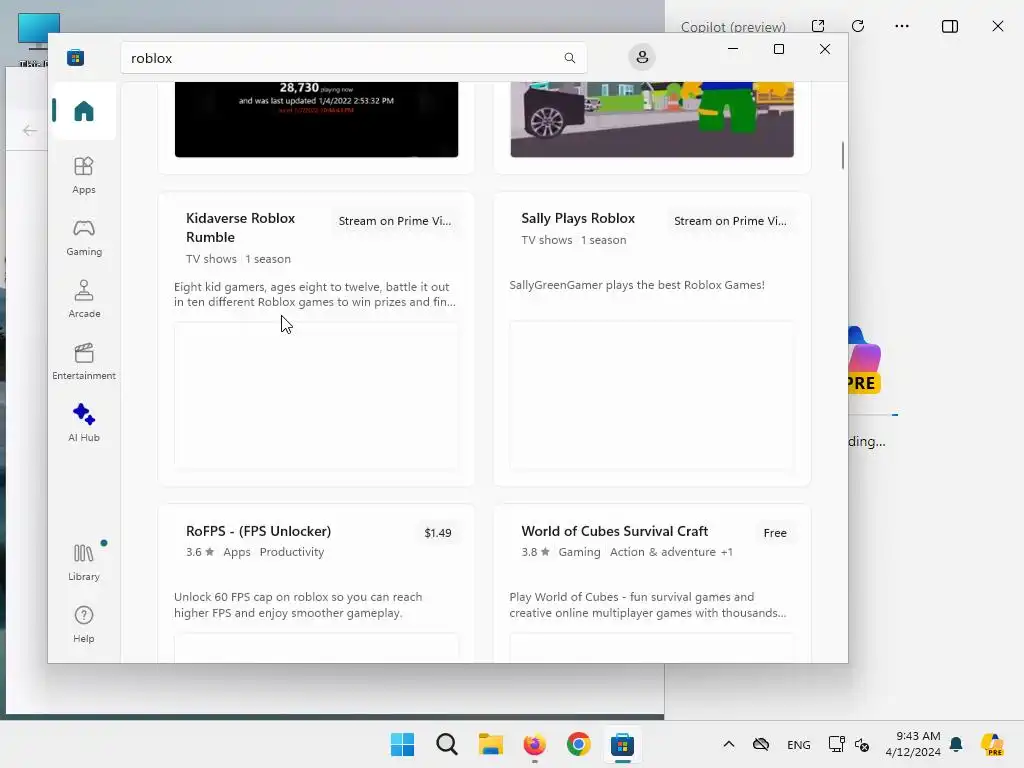The image size is (1024, 768).
Task: Click the Microsoft Store logo icon
Action: tap(76, 57)
